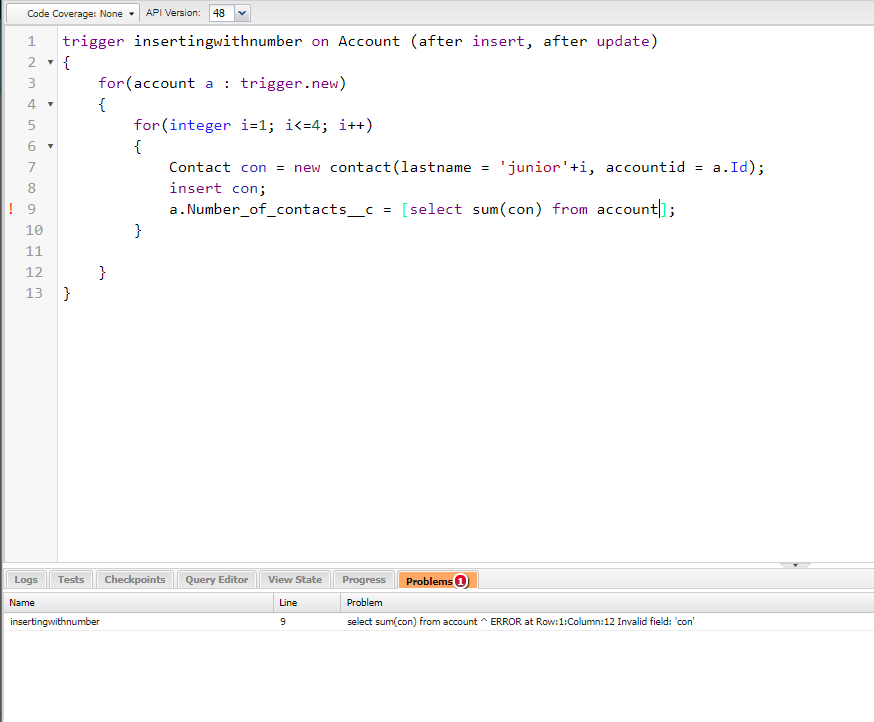The width and height of the screenshot is (874, 722).
Task: Show the View State tab
Action: (x=295, y=580)
